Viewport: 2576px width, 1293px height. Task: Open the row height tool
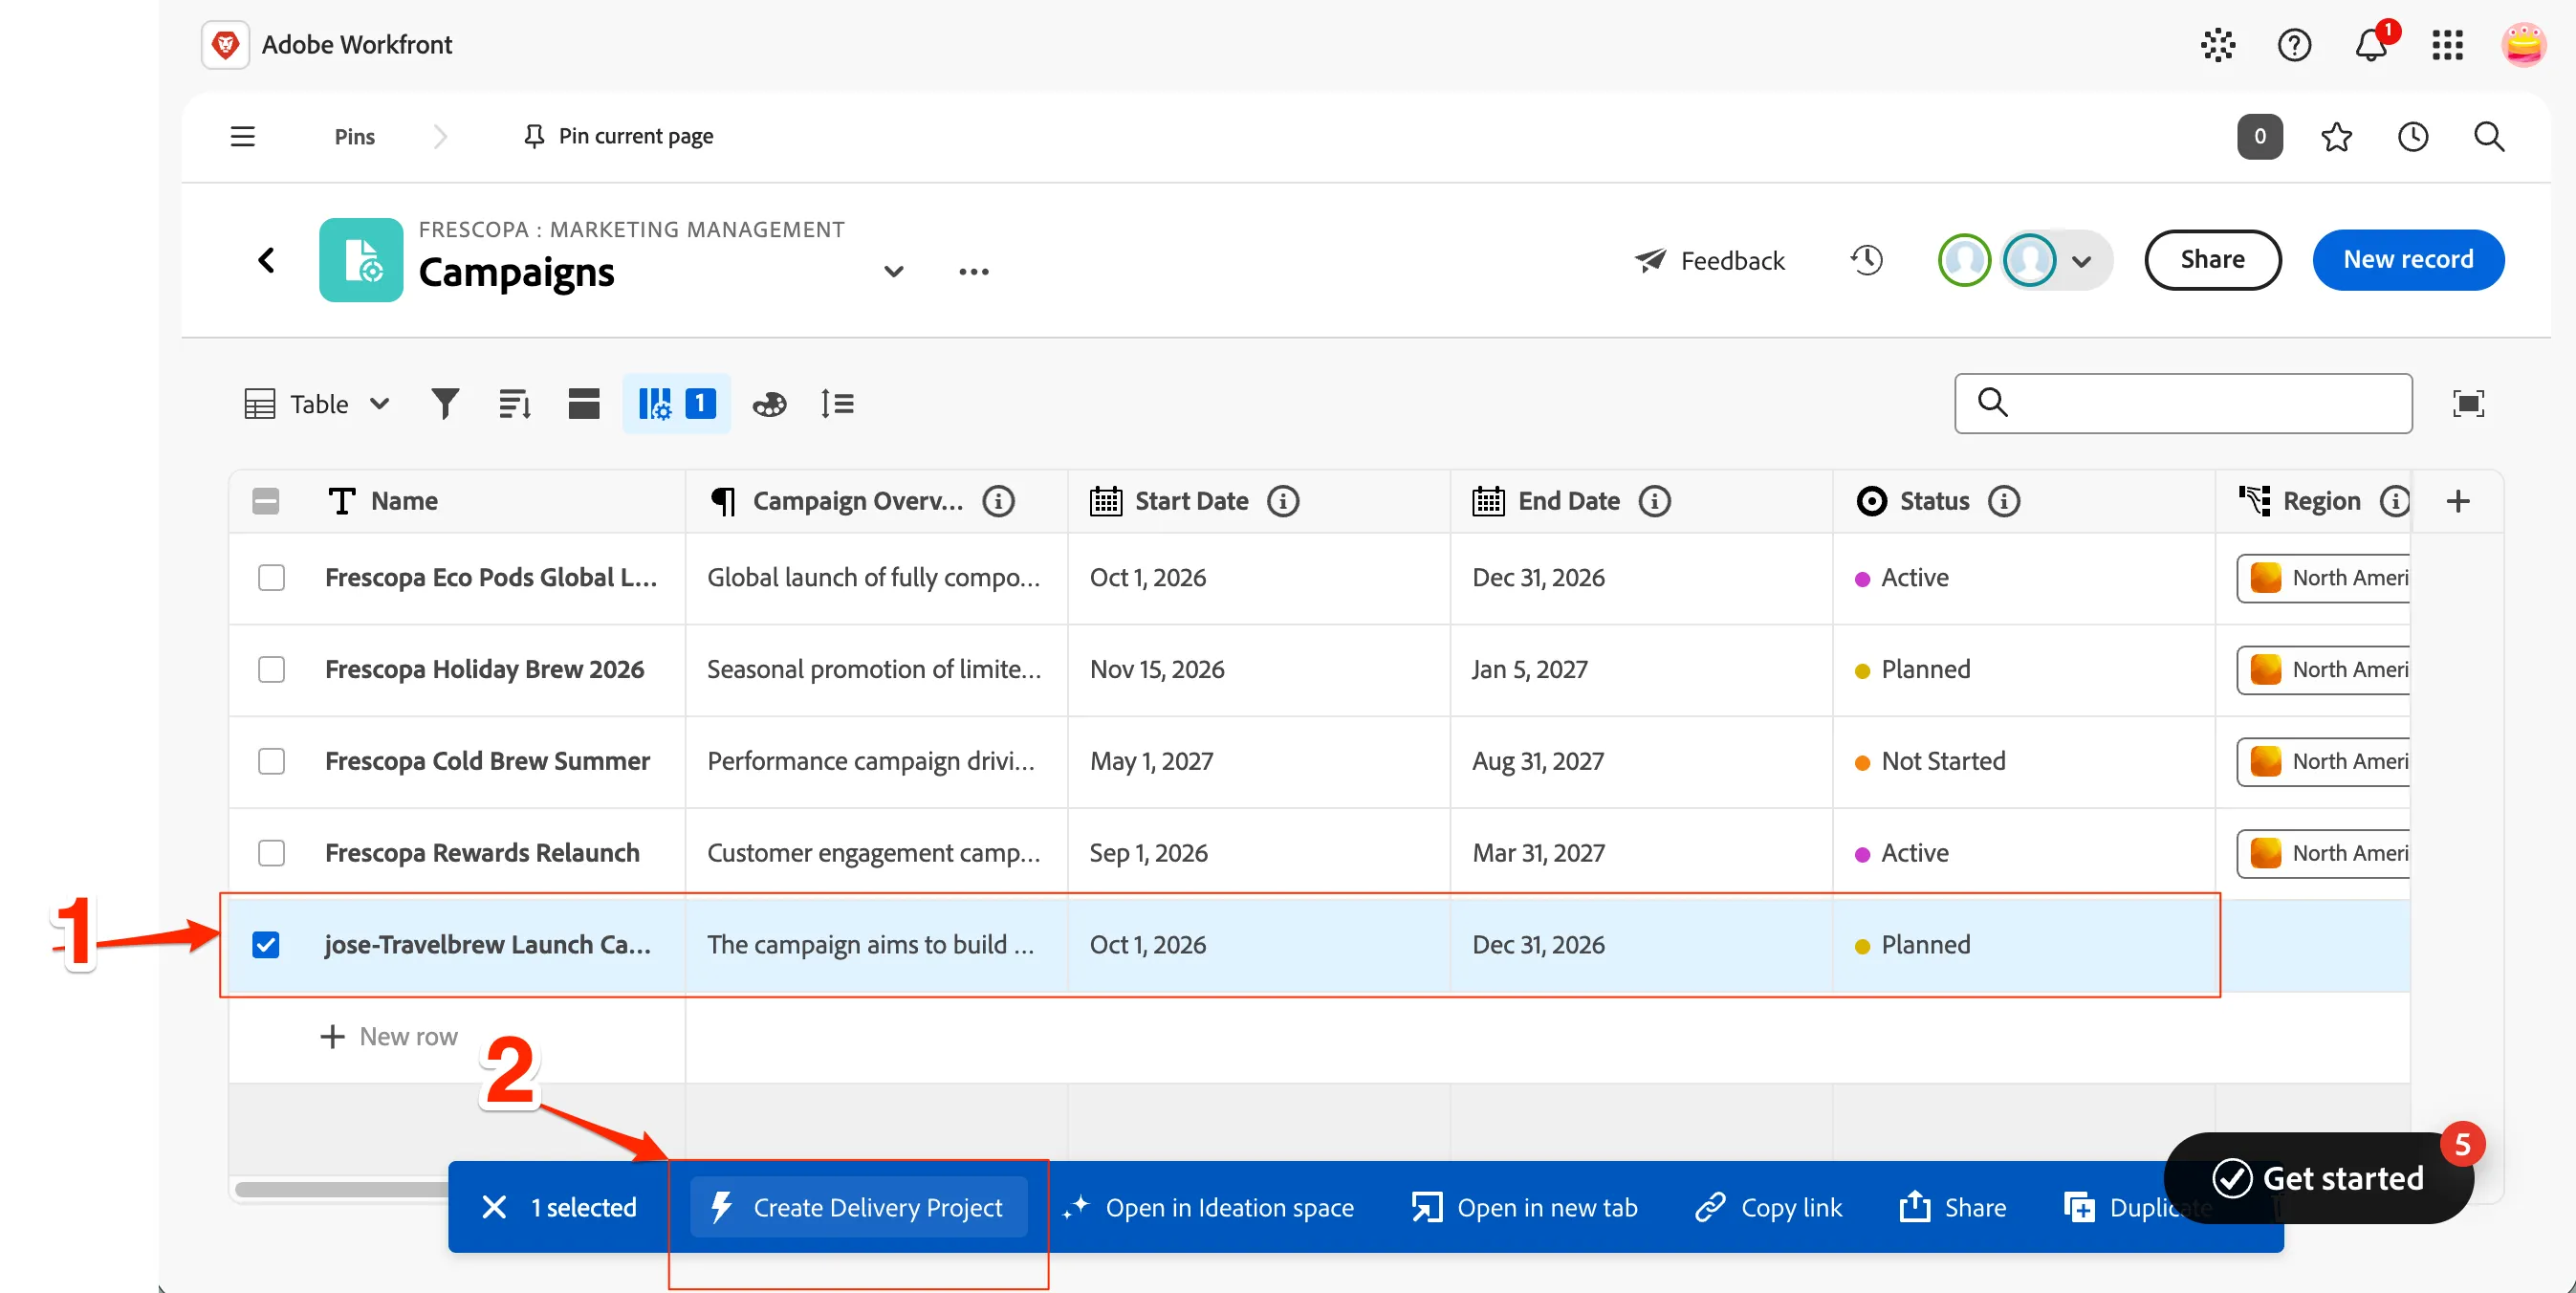tap(837, 404)
